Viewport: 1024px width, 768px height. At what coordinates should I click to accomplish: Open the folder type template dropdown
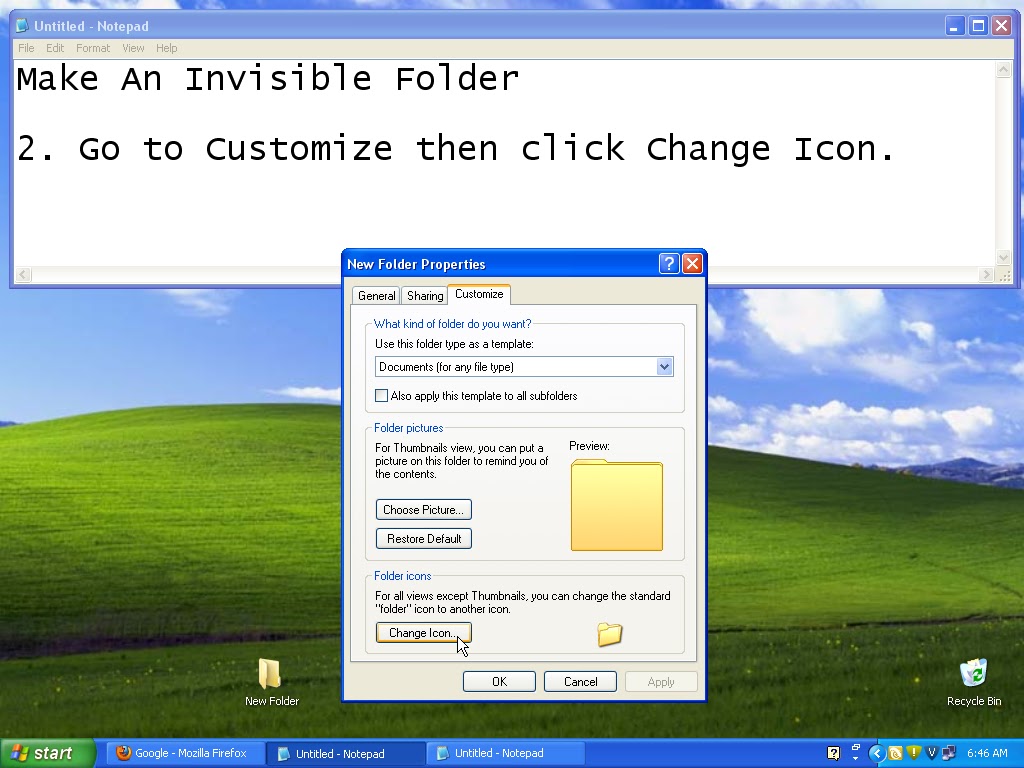click(664, 367)
